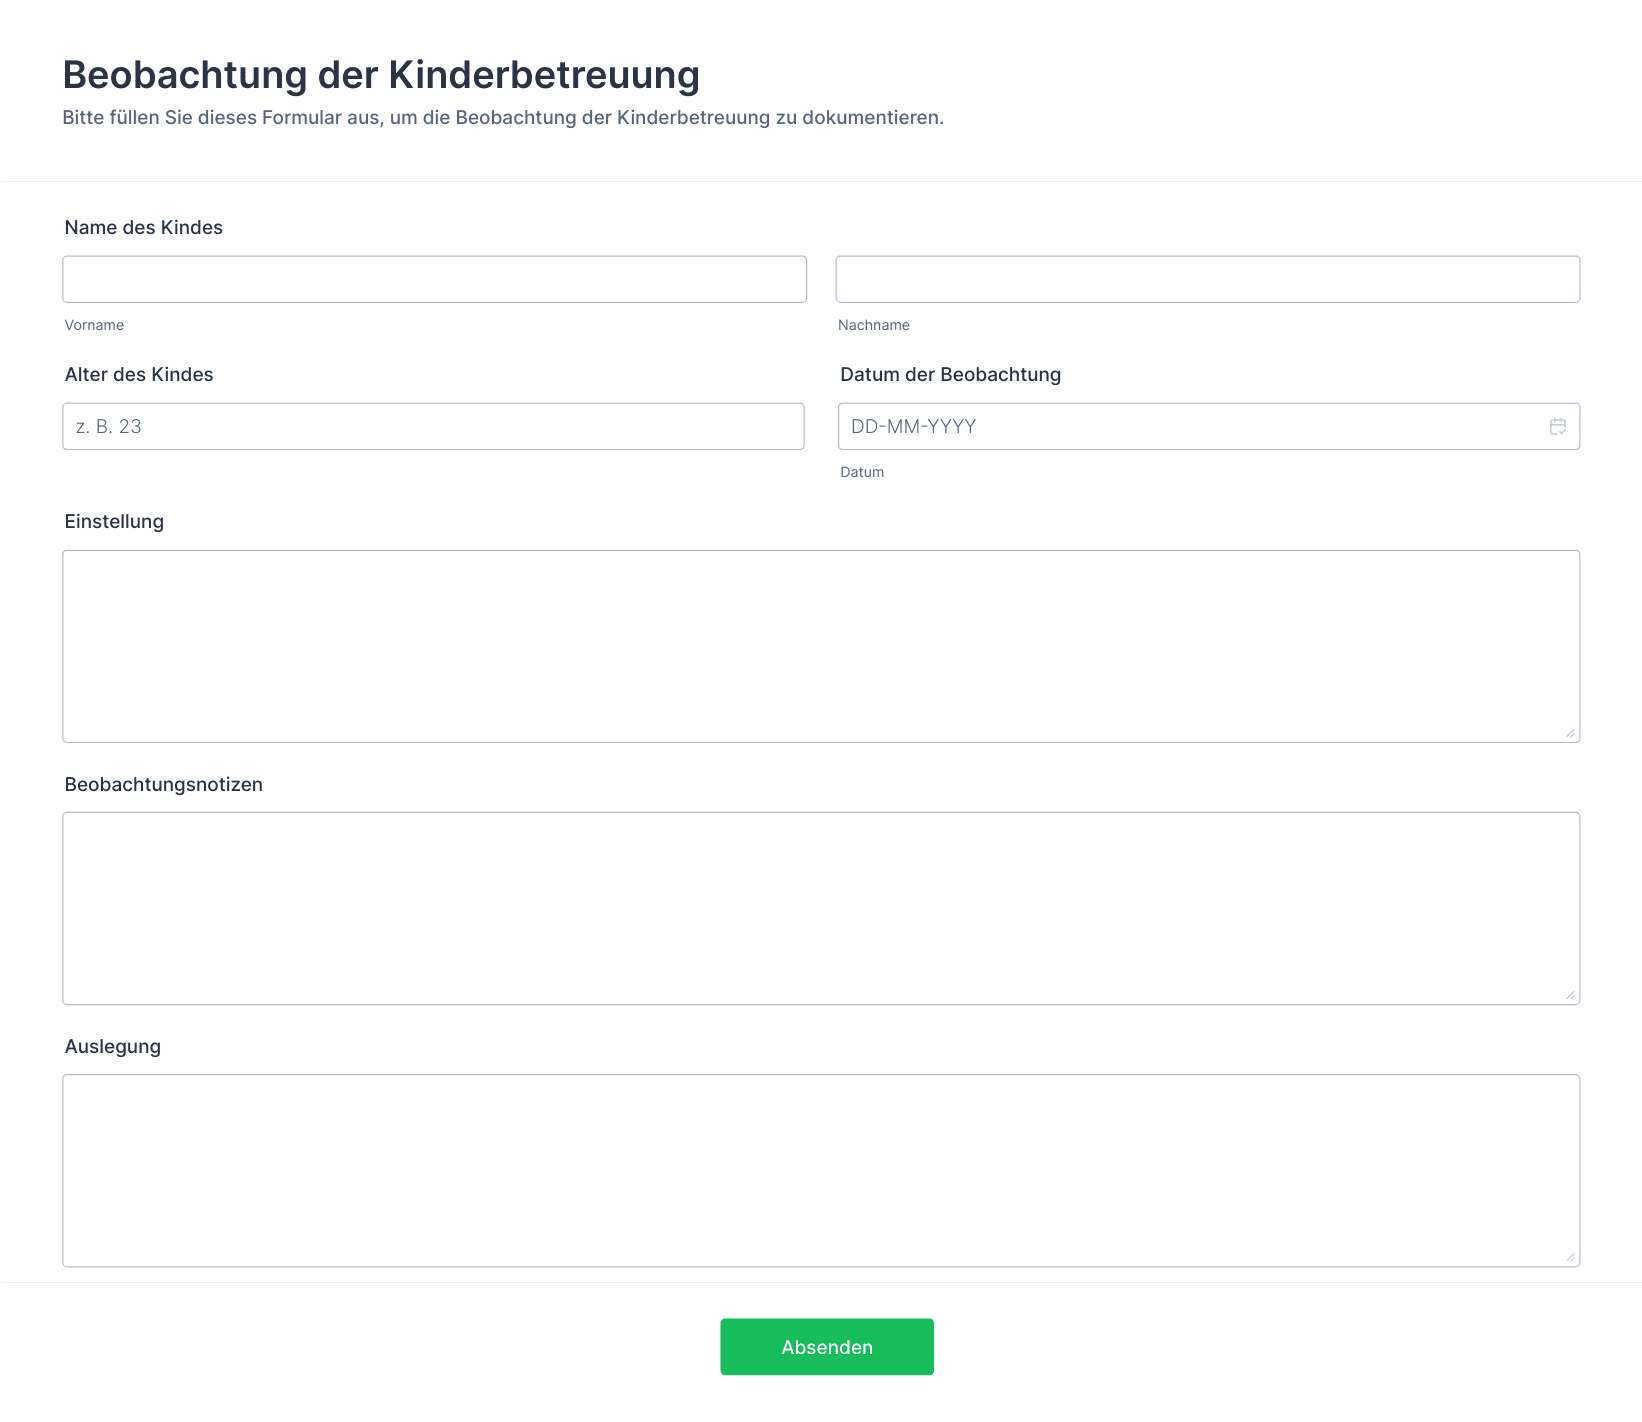The height and width of the screenshot is (1422, 1642).
Task: Click the Vorname text field
Action: tap(434, 279)
